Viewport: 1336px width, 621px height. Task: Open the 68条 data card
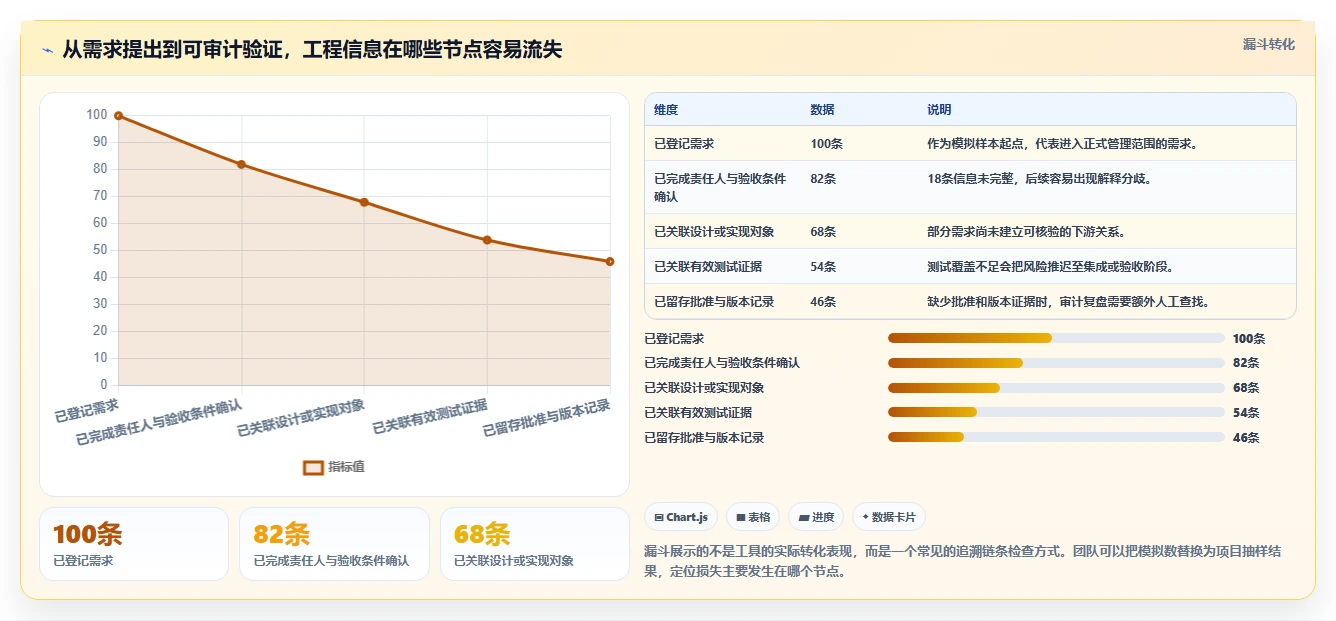(x=535, y=544)
